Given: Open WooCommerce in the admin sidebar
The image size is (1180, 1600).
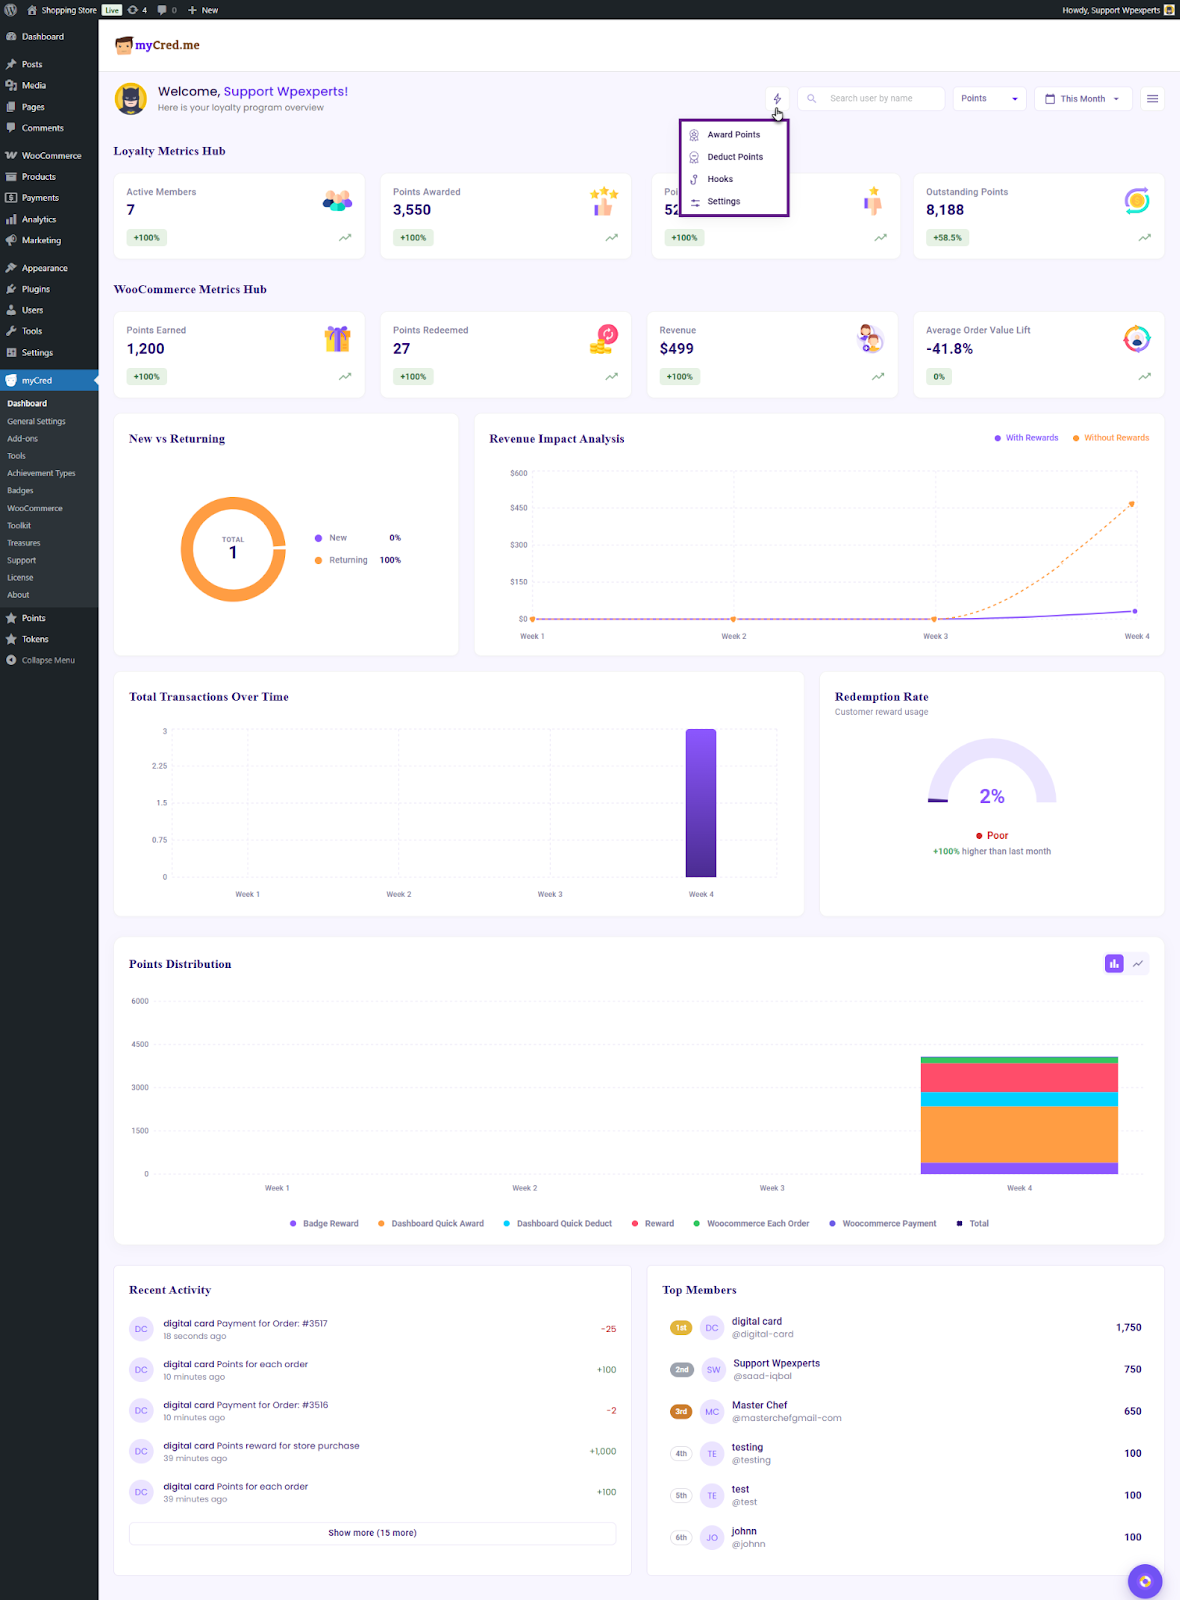Looking at the screenshot, I should pyautogui.click(x=51, y=156).
